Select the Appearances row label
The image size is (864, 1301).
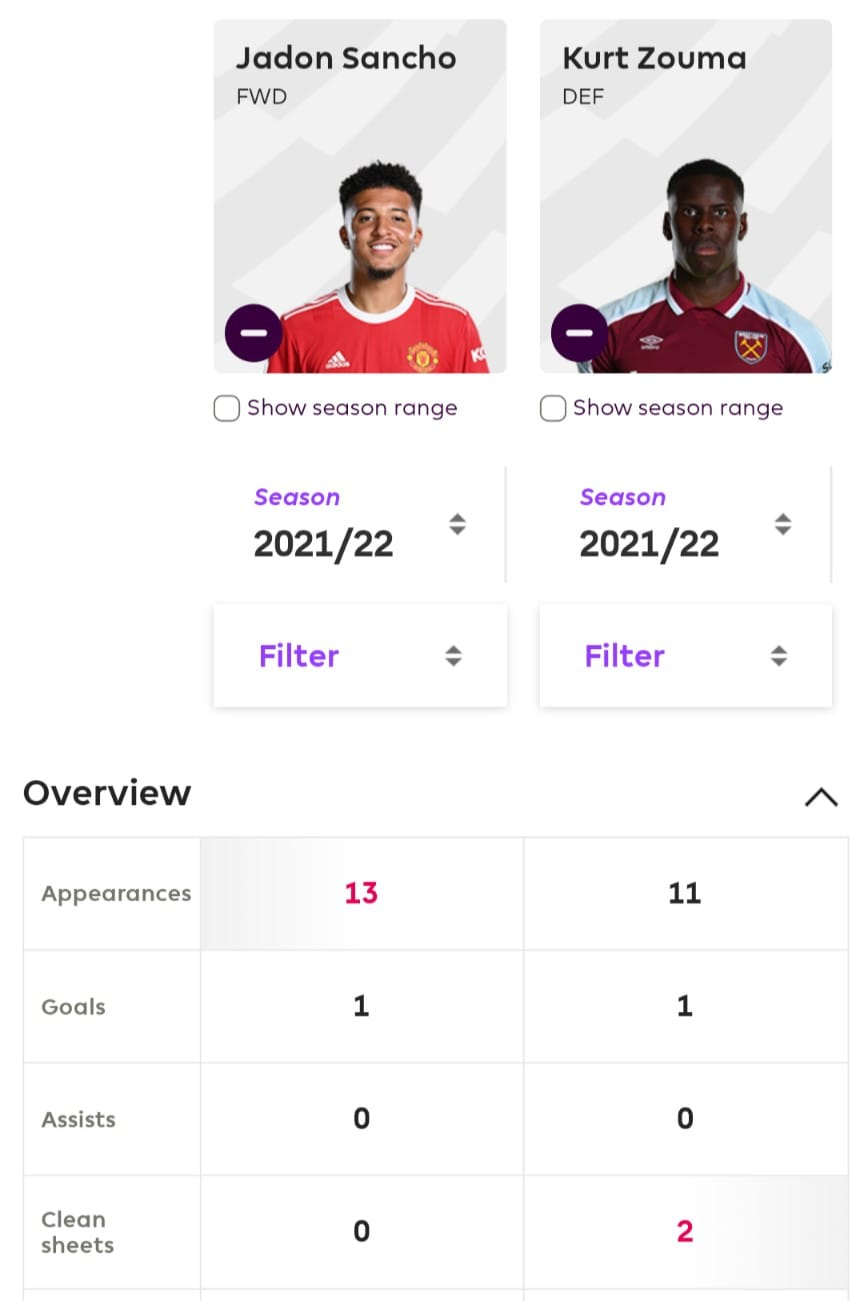[x=116, y=894]
